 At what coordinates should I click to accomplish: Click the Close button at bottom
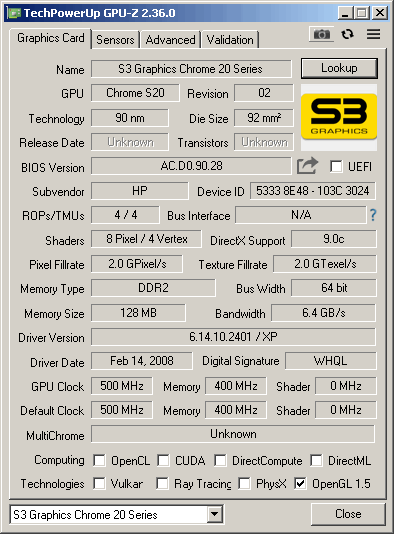348,514
